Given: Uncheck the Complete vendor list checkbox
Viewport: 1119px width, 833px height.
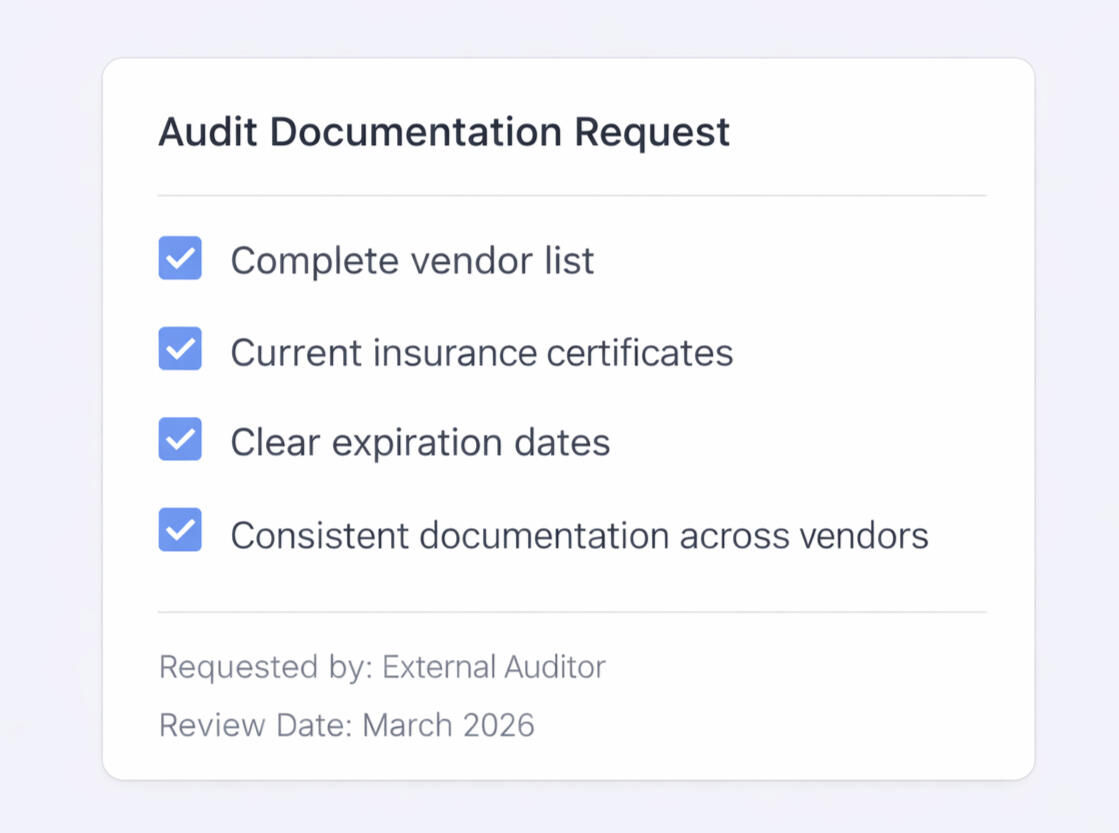Looking at the screenshot, I should [x=180, y=258].
